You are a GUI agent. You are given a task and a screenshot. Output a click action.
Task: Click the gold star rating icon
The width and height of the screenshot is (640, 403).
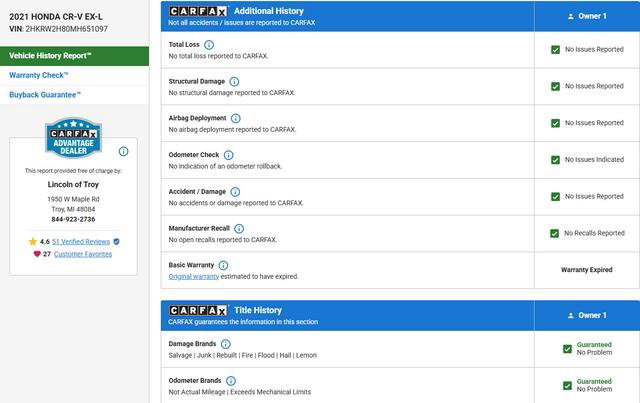33,241
